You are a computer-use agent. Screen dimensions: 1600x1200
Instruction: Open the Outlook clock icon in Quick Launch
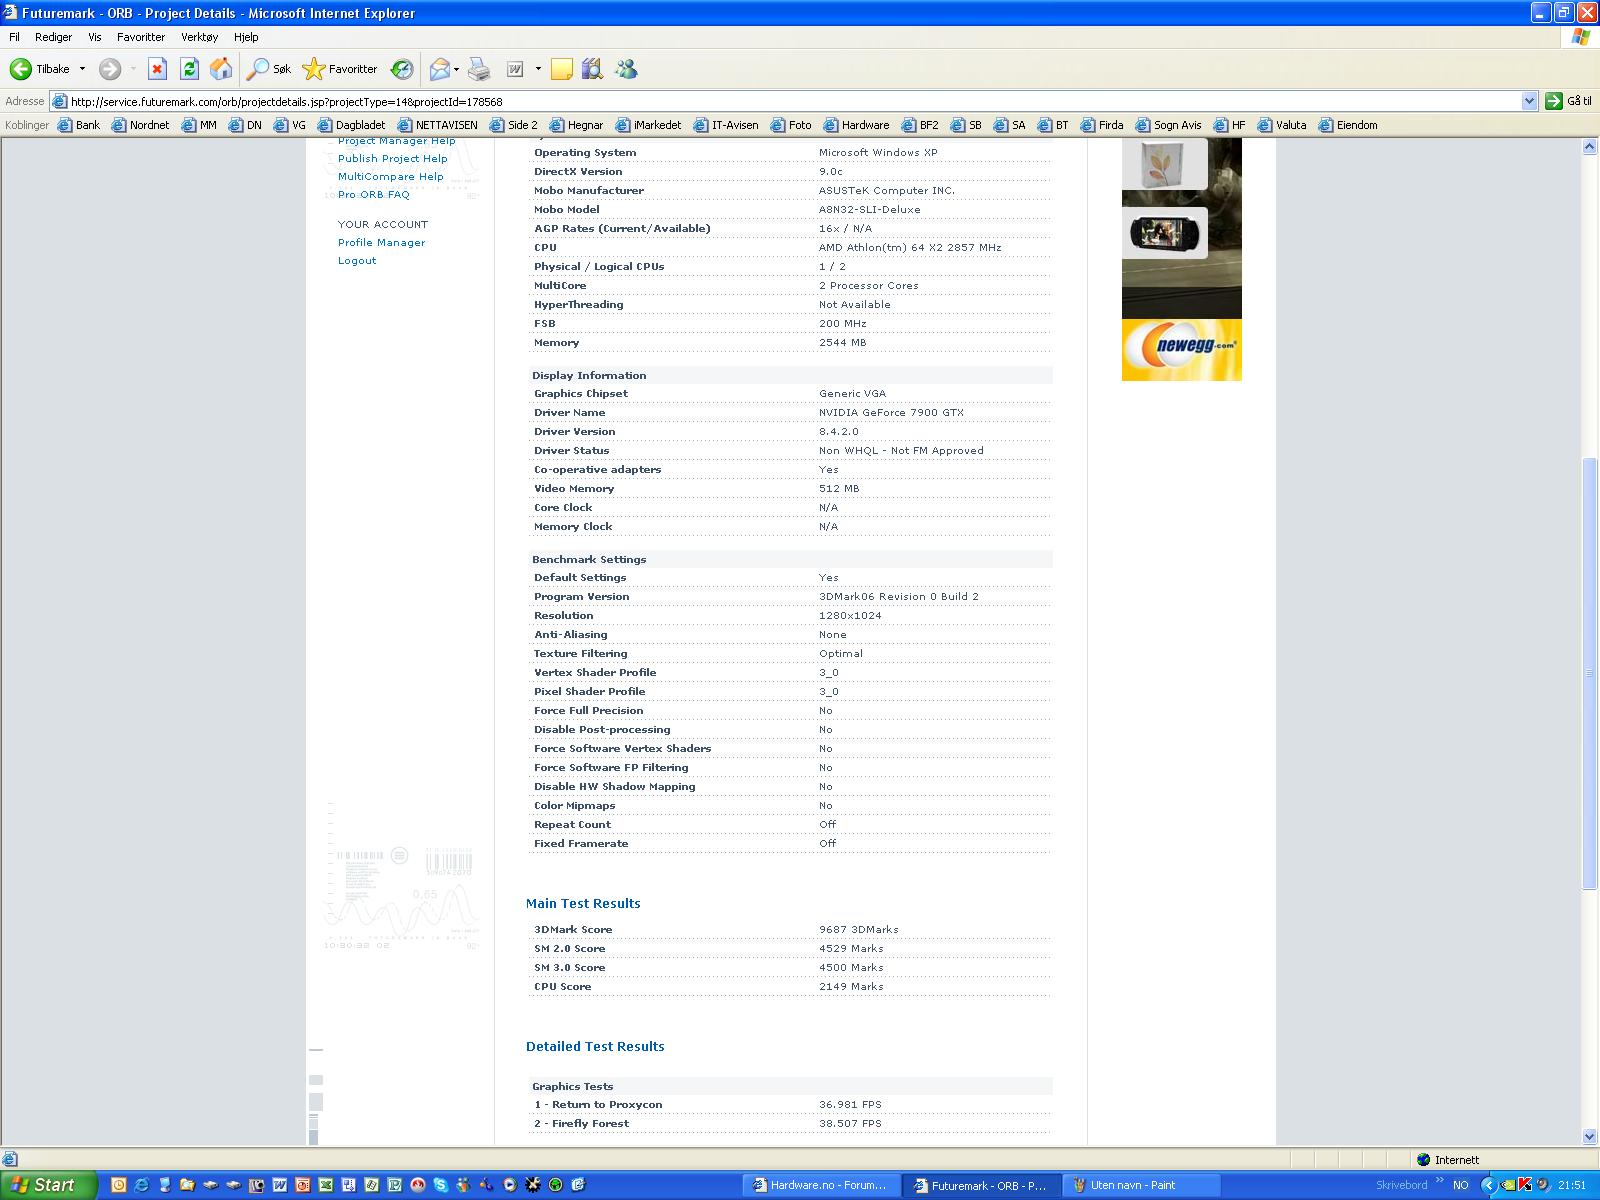(118, 1185)
